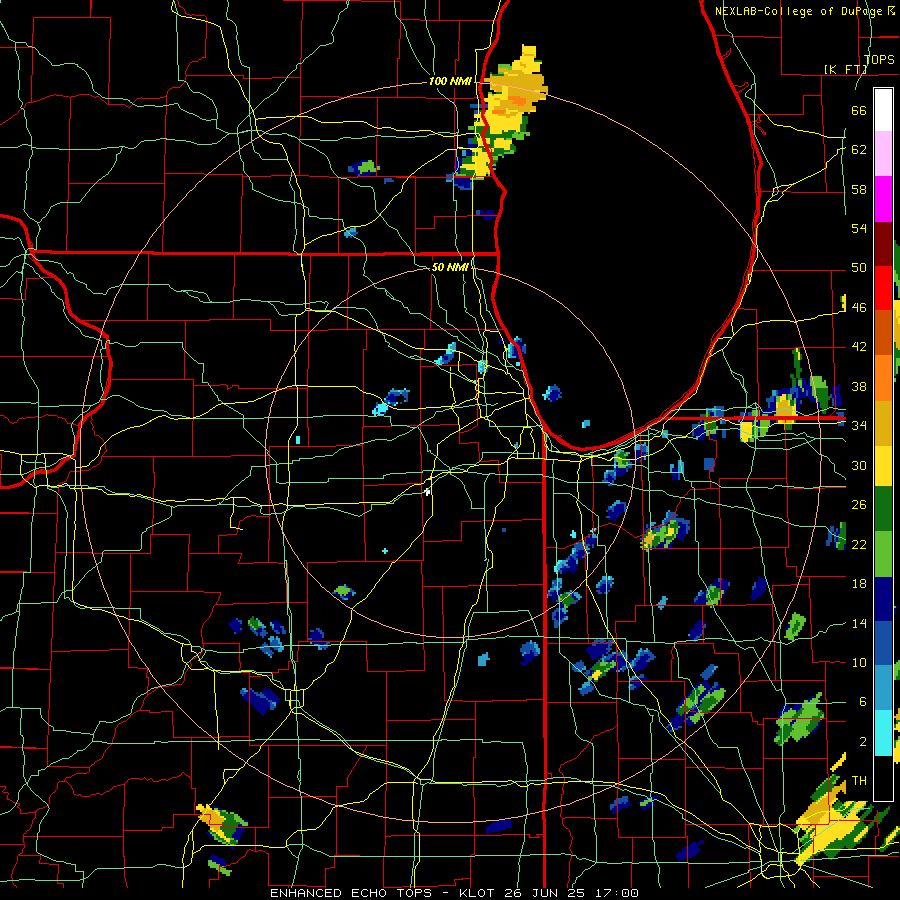The width and height of the screenshot is (900, 900).
Task: Select the 22 value on the legend scale
Action: click(859, 544)
